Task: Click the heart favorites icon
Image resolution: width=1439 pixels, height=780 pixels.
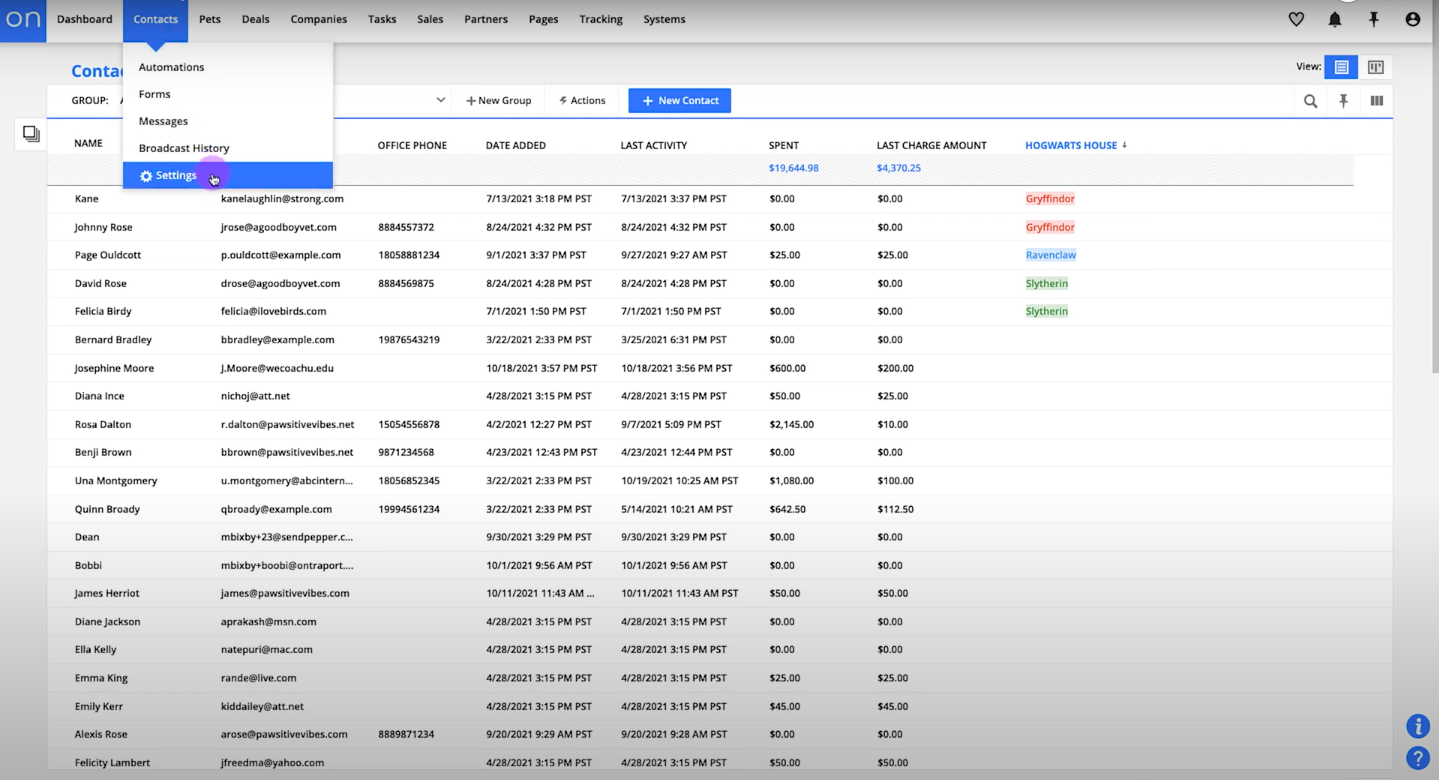Action: click(1296, 19)
